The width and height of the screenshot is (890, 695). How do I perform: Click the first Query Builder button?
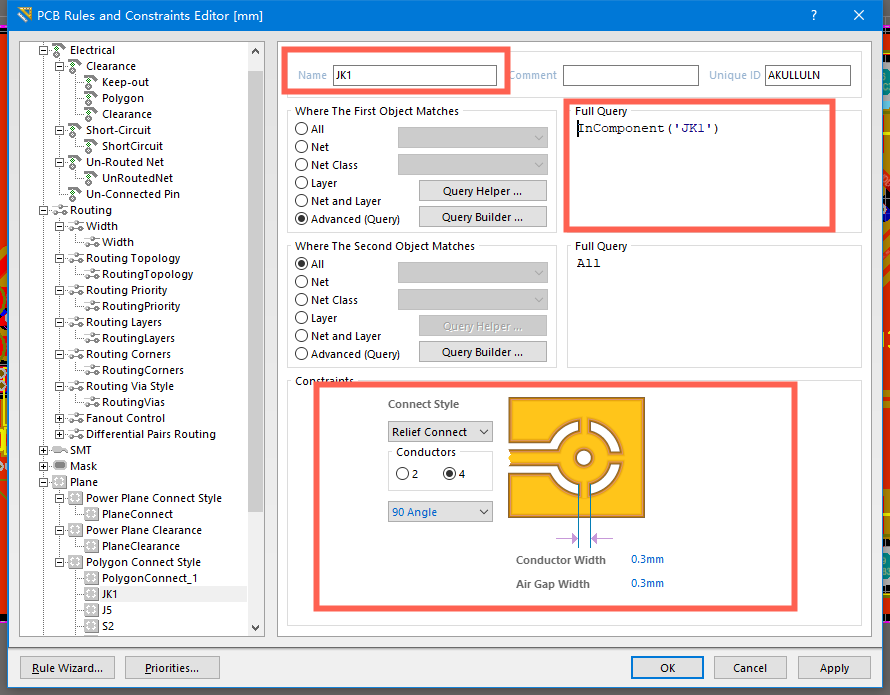pyautogui.click(x=482, y=217)
